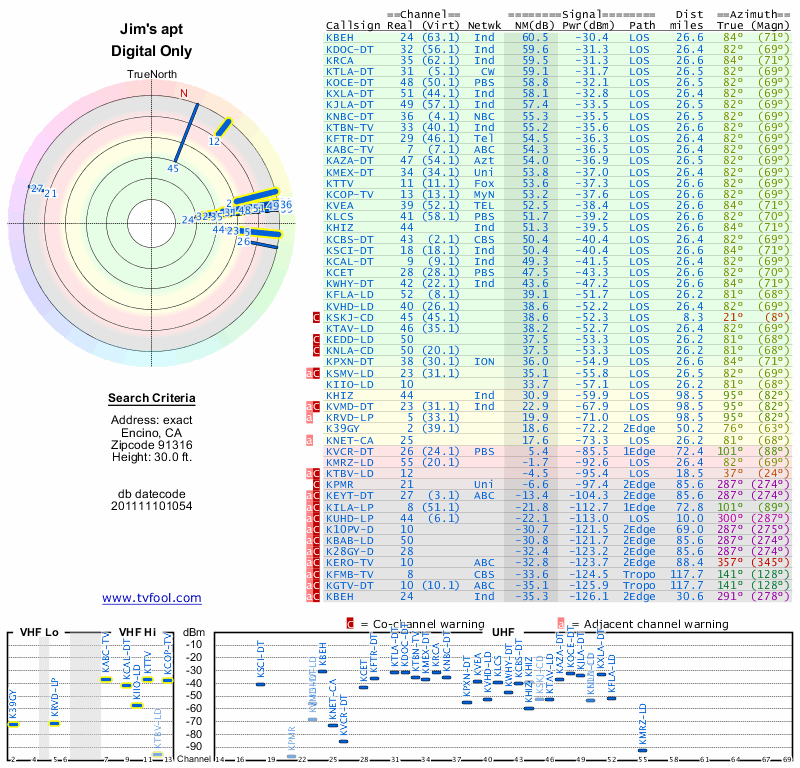Click the 'TrueNorth' label above the radar
Image resolution: width=800 pixels, height=768 pixels.
(152, 75)
